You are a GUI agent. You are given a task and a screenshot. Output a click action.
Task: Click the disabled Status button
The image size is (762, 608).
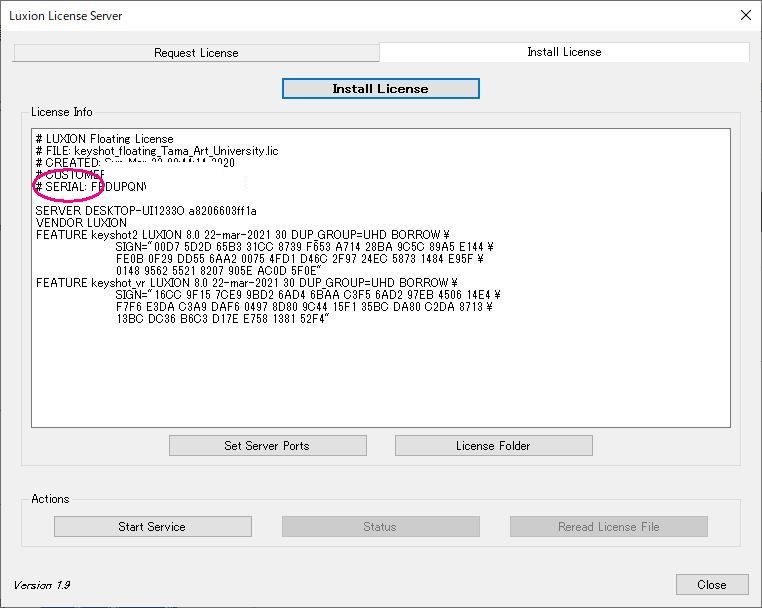(381, 527)
